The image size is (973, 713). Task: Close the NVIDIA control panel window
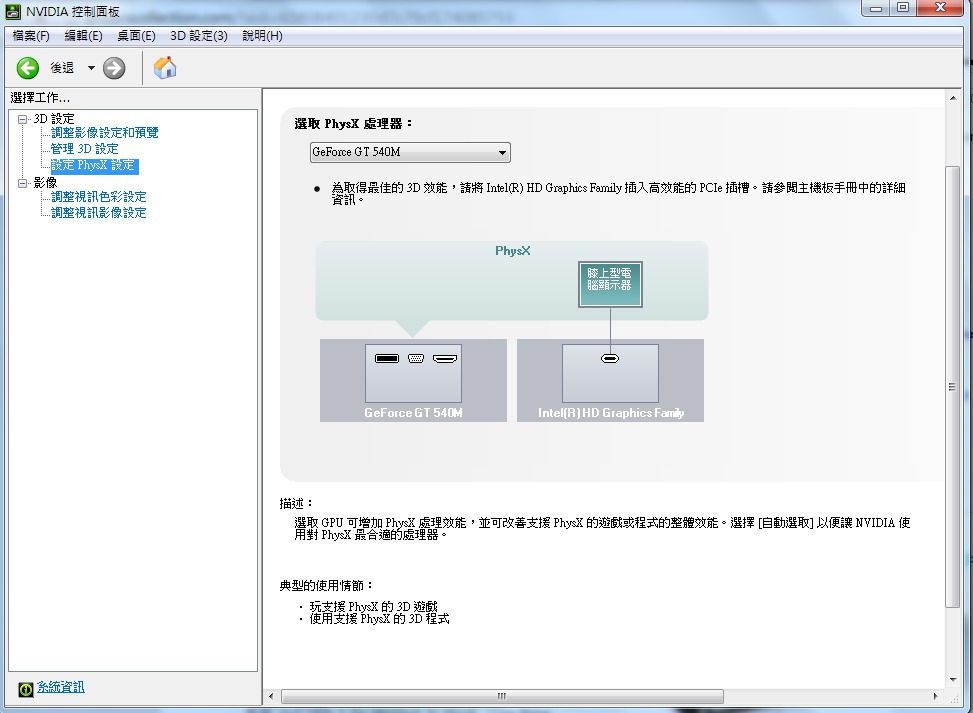940,8
